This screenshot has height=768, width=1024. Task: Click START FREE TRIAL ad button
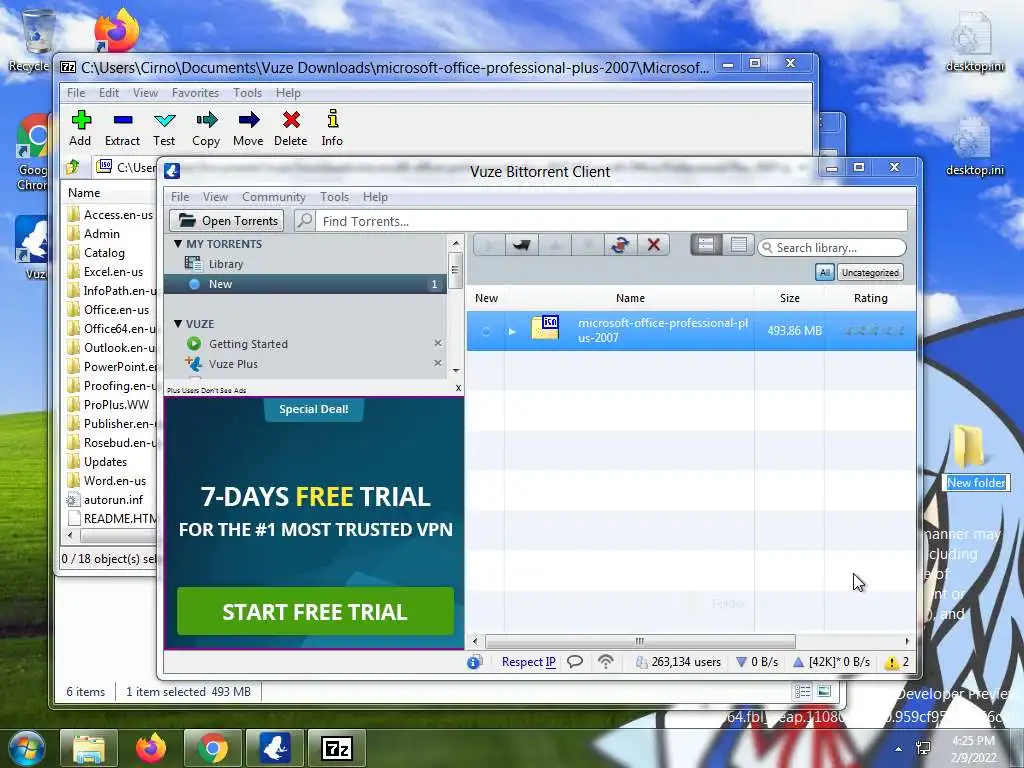[315, 611]
